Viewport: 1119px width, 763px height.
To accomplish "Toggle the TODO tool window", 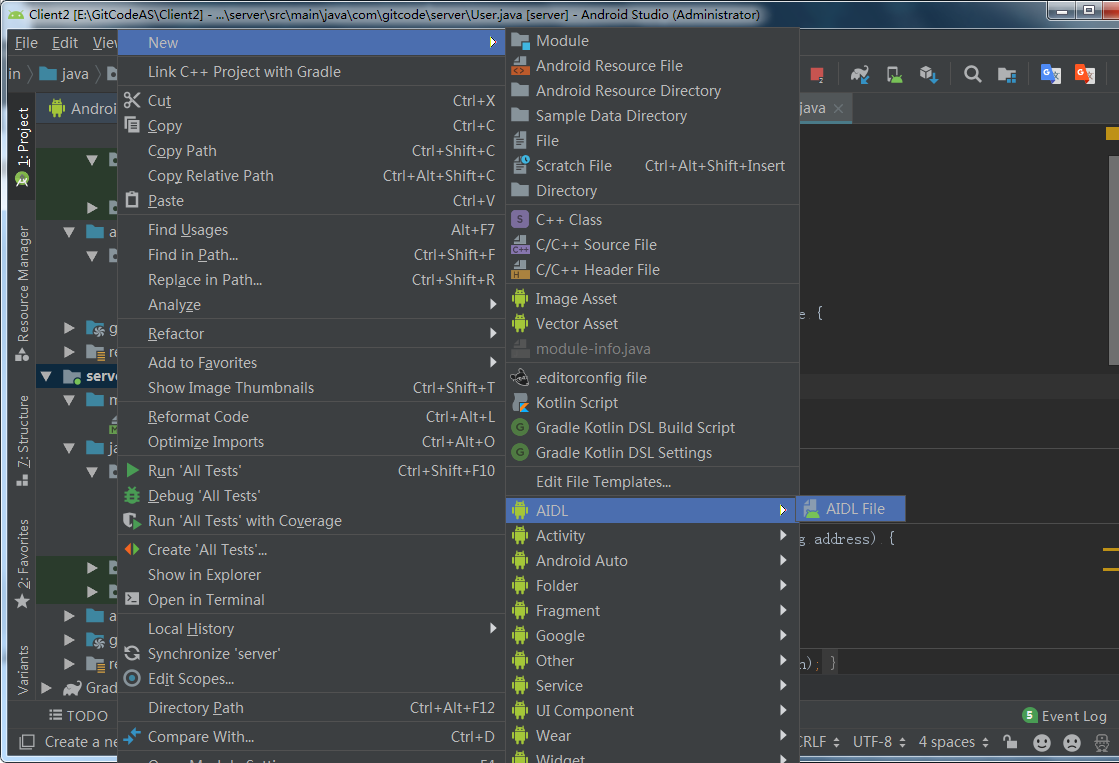I will click(78, 715).
